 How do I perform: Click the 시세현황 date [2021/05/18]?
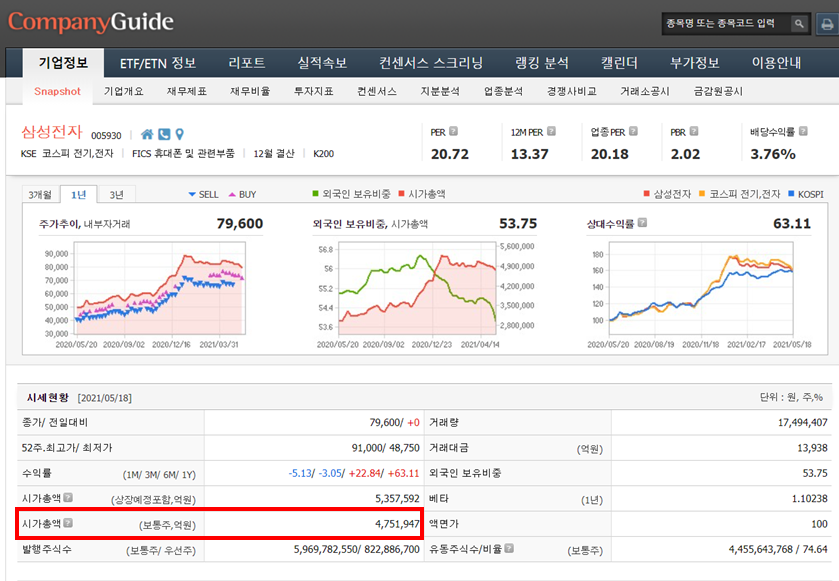(104, 398)
